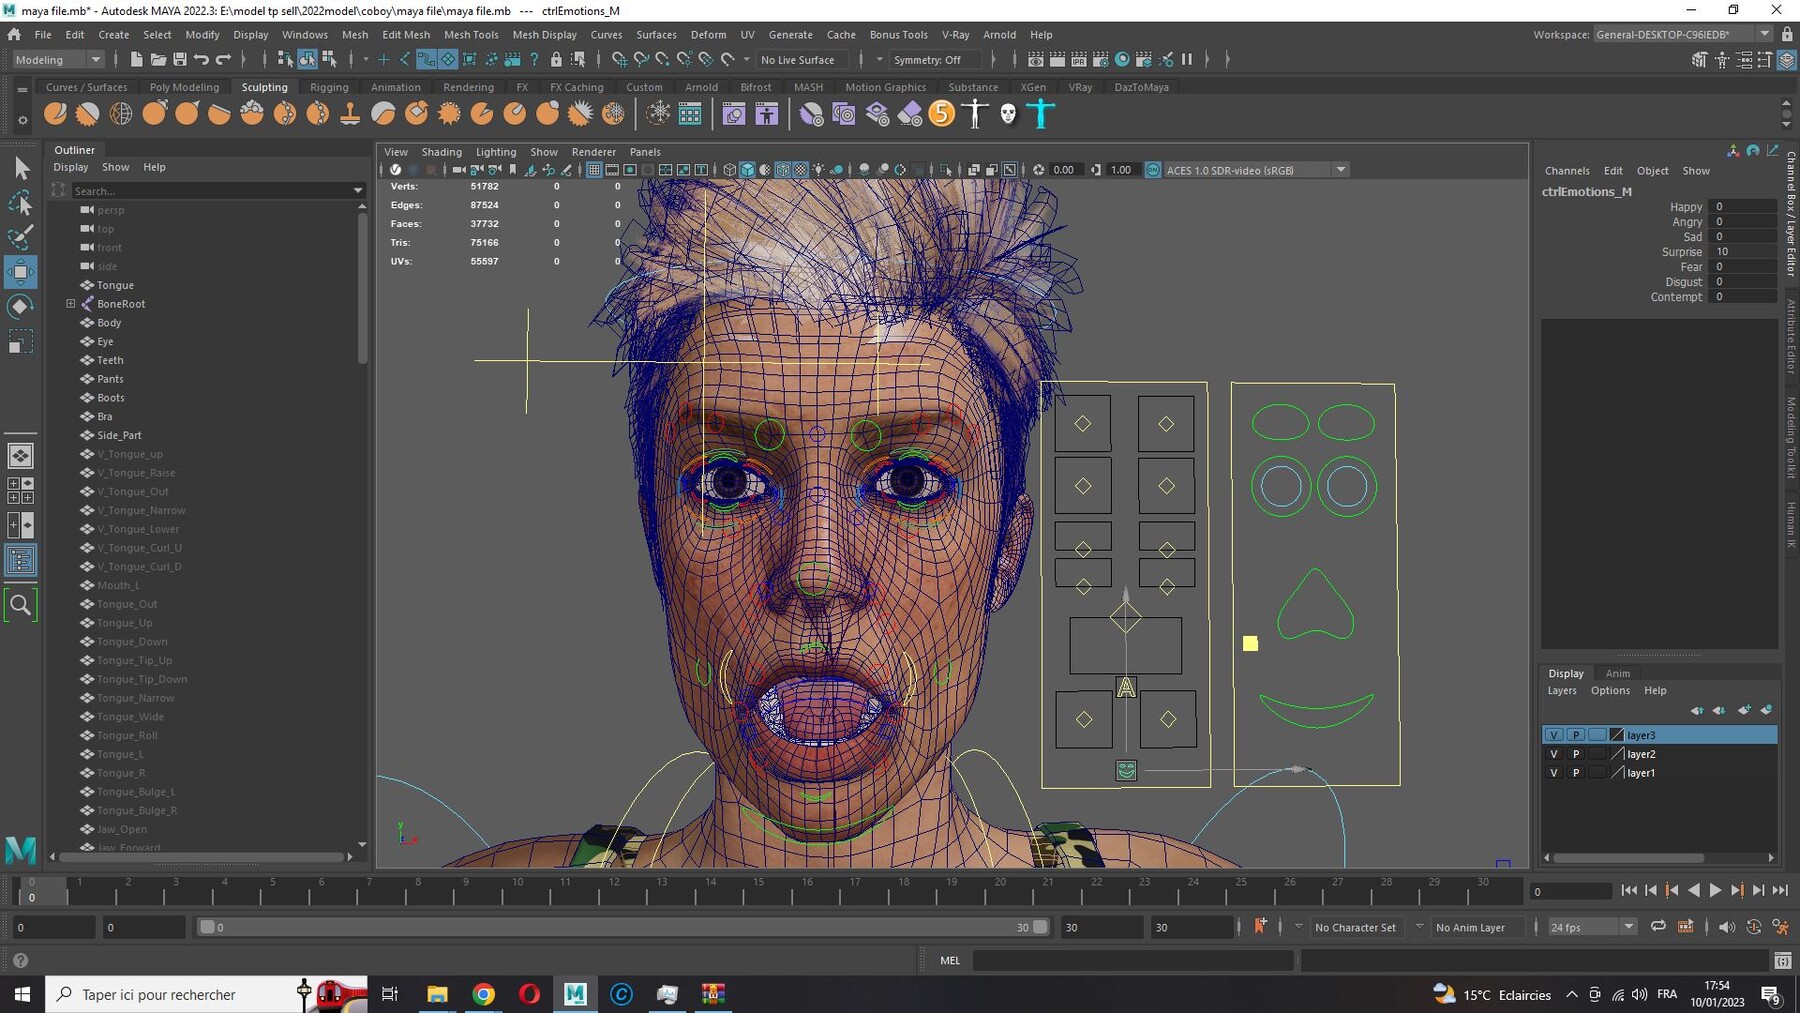Toggle visibility V of layer1
The image size is (1800, 1013).
pyautogui.click(x=1553, y=773)
